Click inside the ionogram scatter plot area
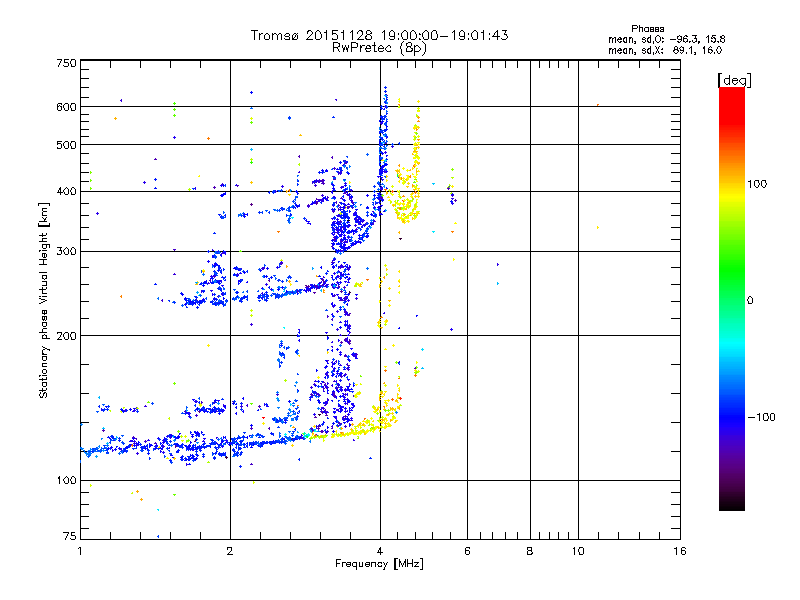The image size is (800, 600). point(380,299)
